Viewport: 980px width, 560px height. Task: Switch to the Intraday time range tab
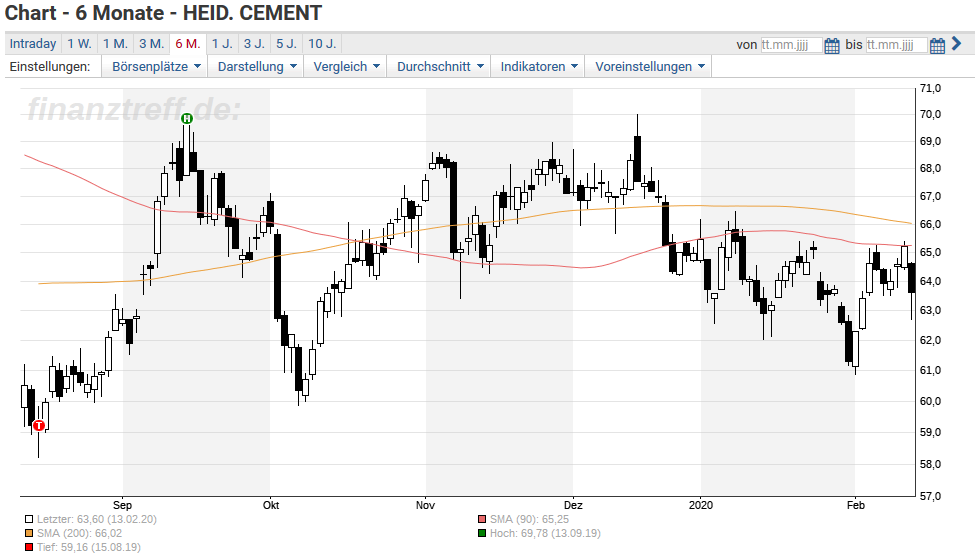[x=32, y=44]
